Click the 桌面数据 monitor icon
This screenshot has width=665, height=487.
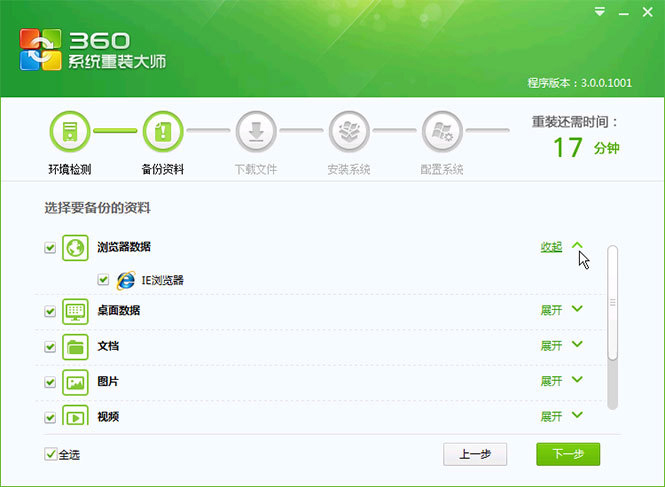tap(76, 311)
